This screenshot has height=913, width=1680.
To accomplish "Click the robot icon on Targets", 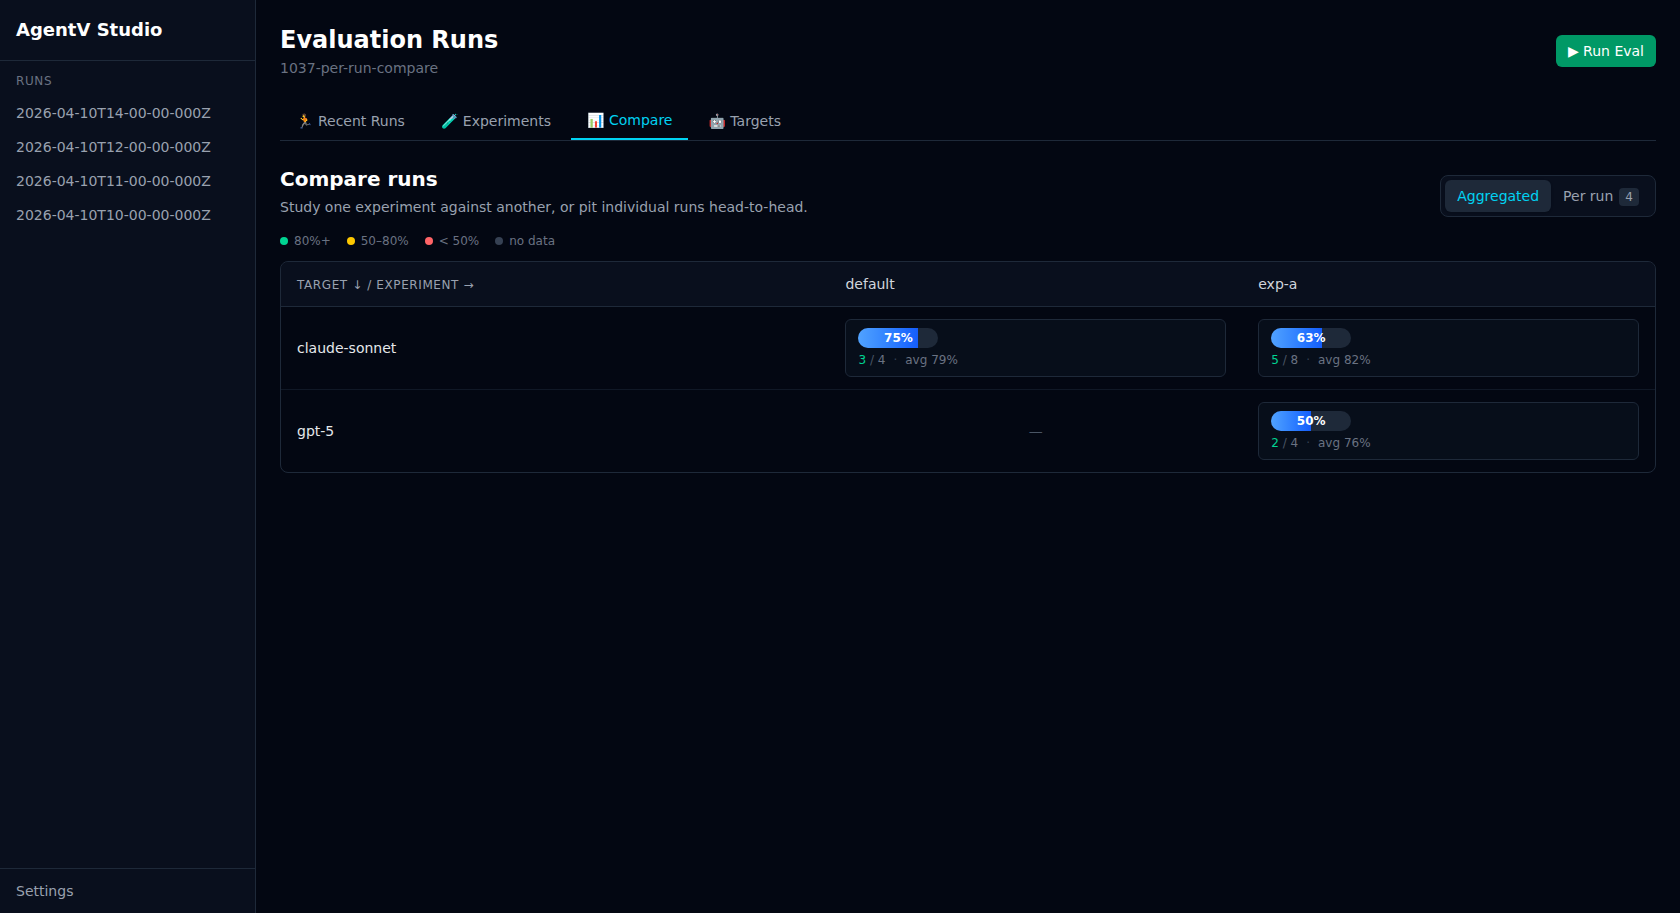I will [x=717, y=122].
